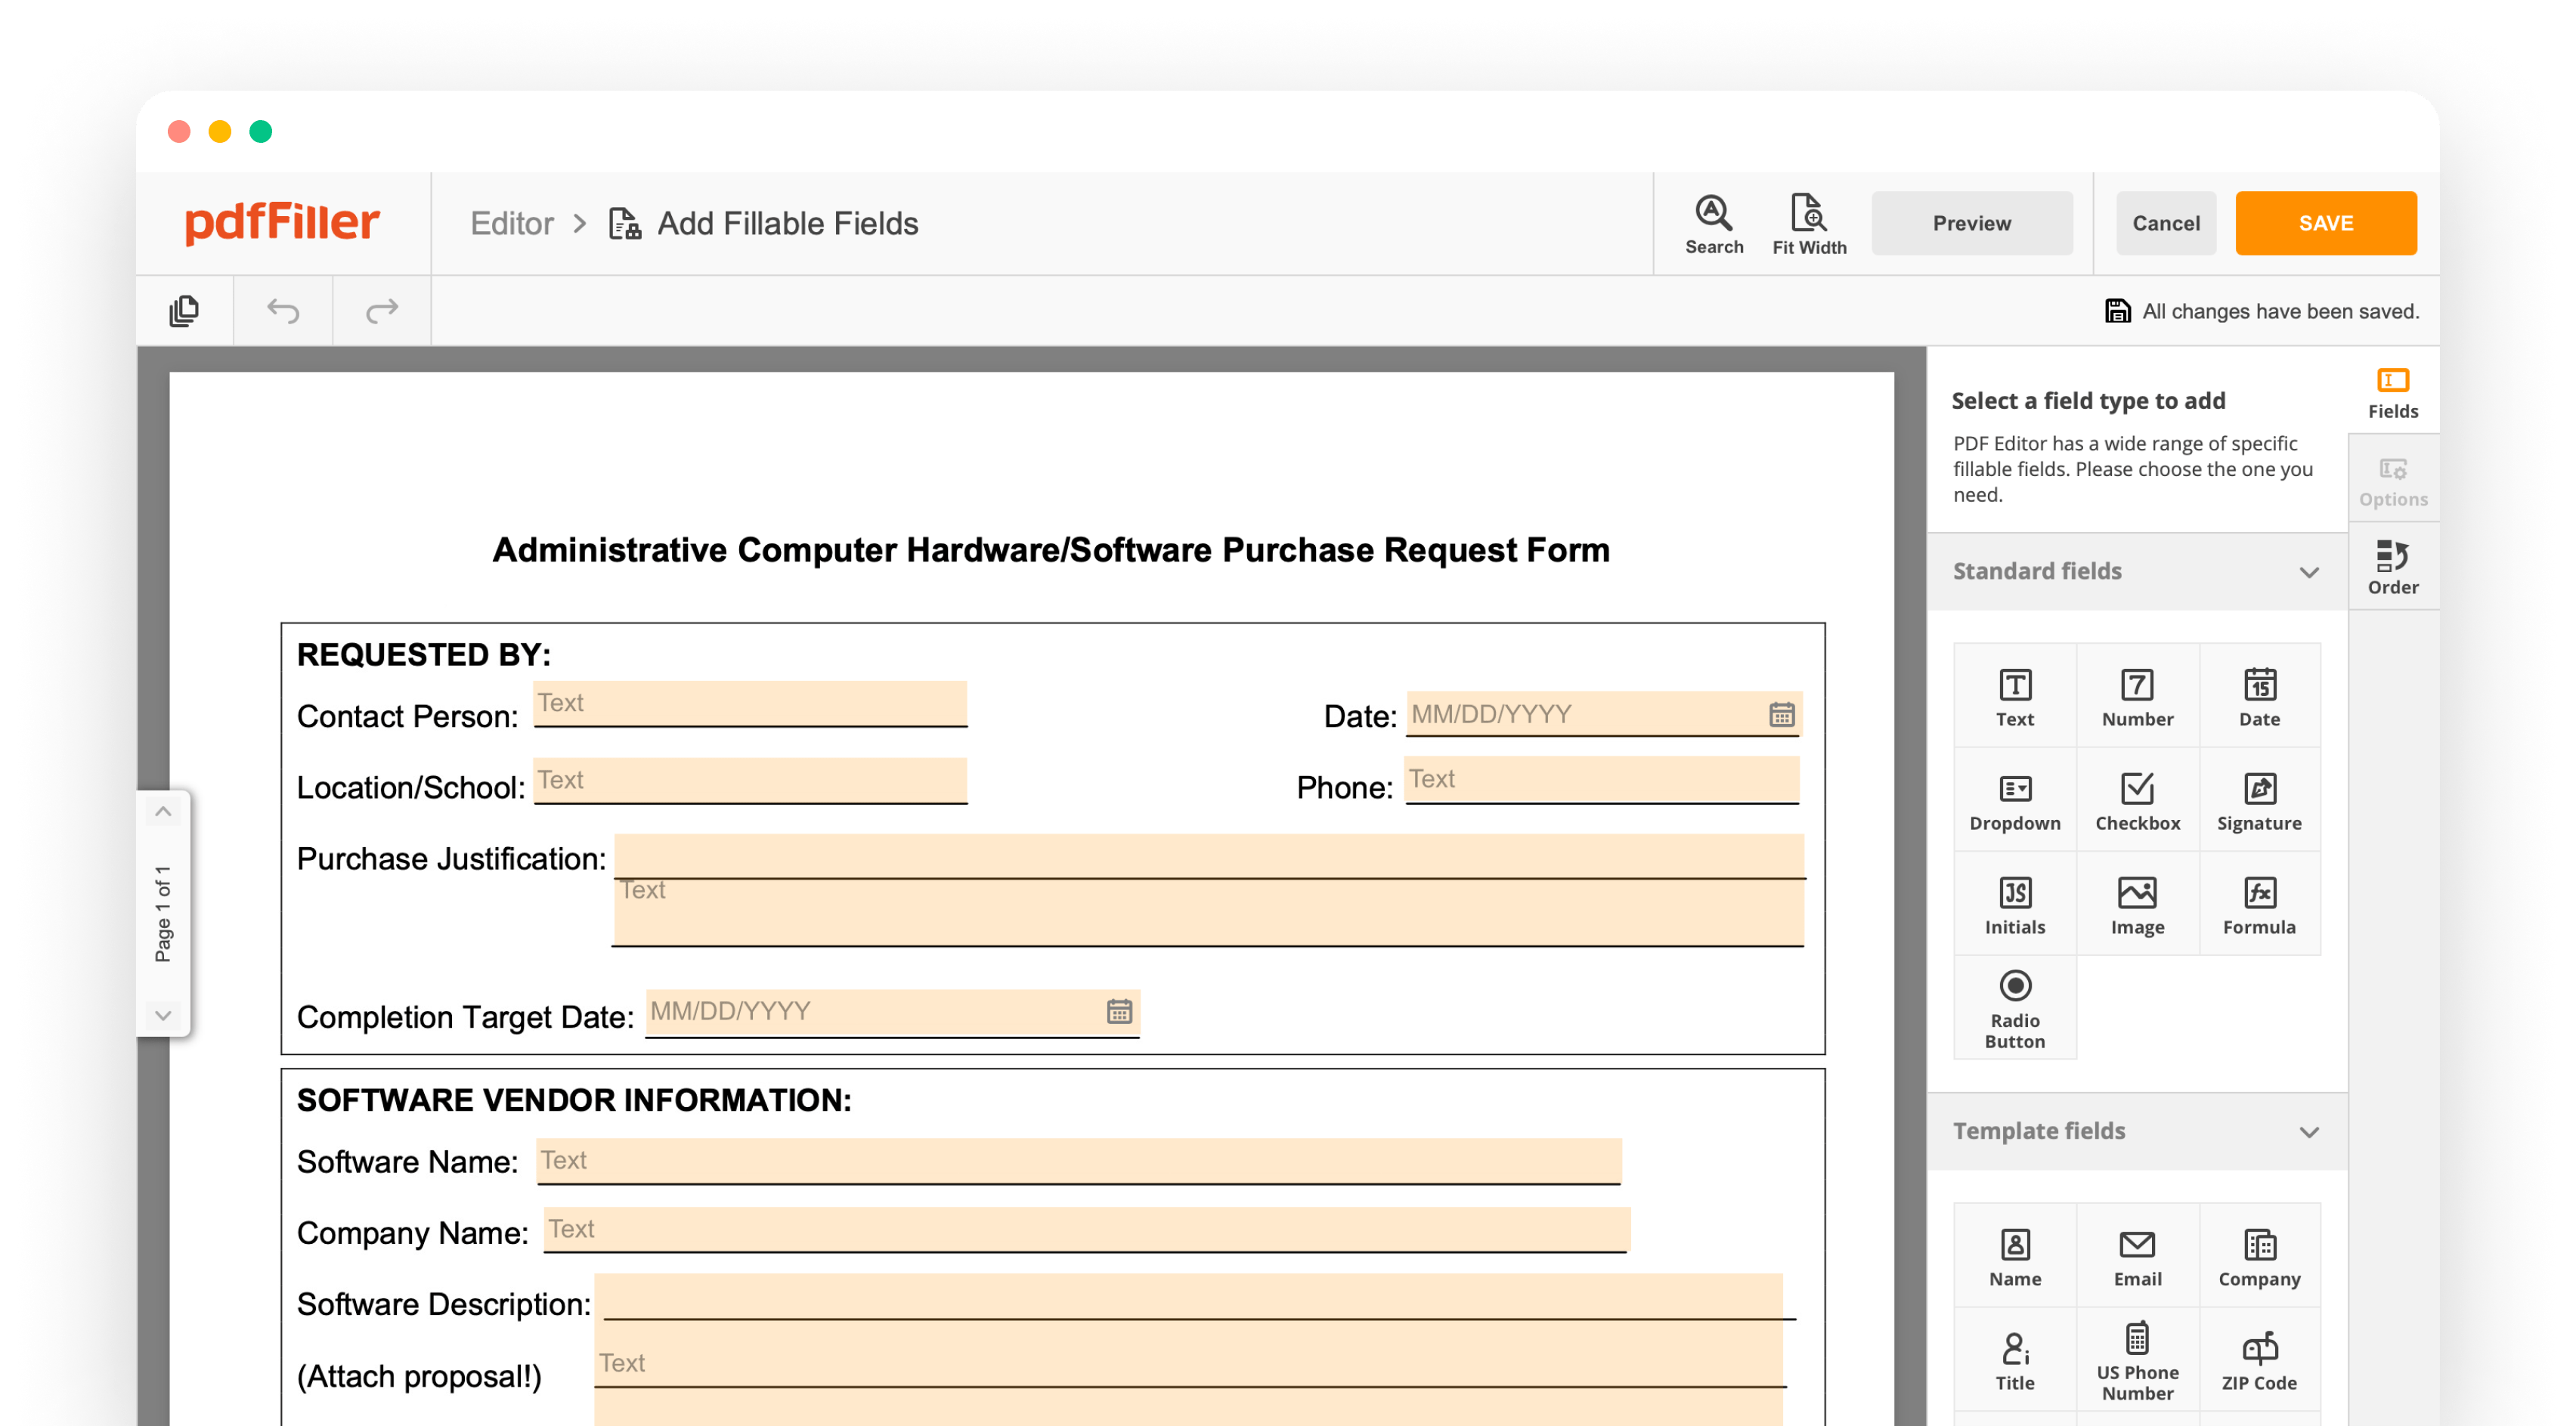Select the Signature field type
The height and width of the screenshot is (1426, 2576).
tap(2259, 799)
